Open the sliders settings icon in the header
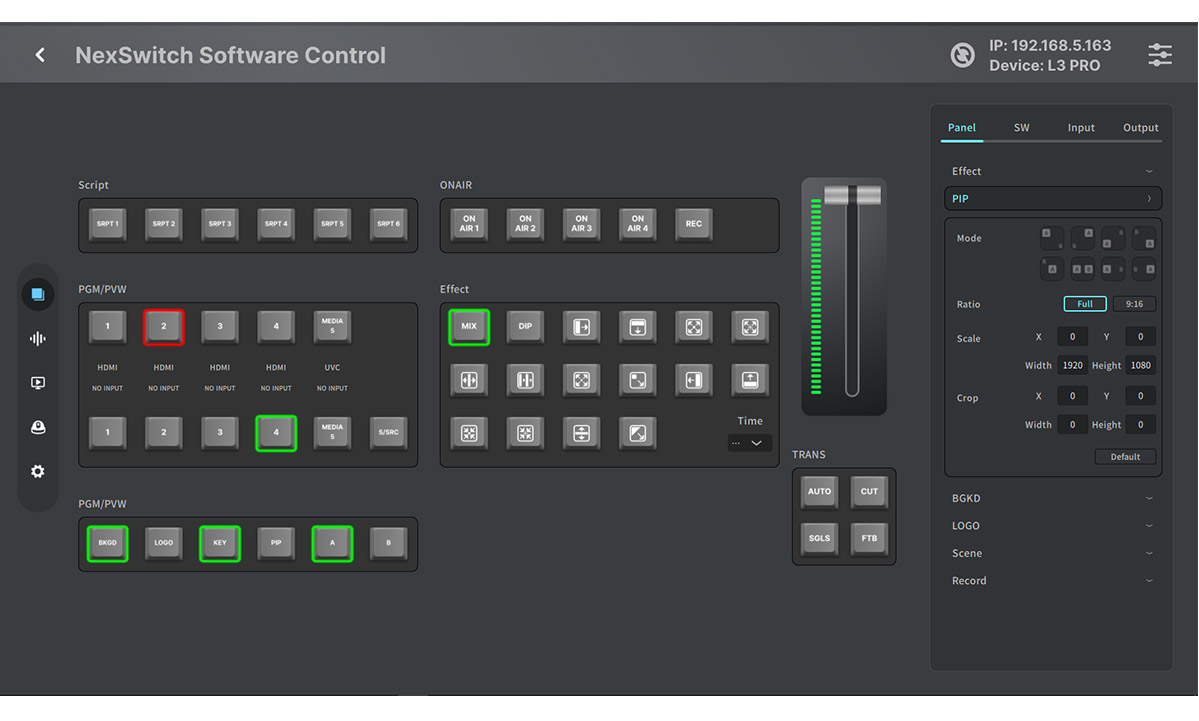The height and width of the screenshot is (721, 1199). click(x=1159, y=55)
